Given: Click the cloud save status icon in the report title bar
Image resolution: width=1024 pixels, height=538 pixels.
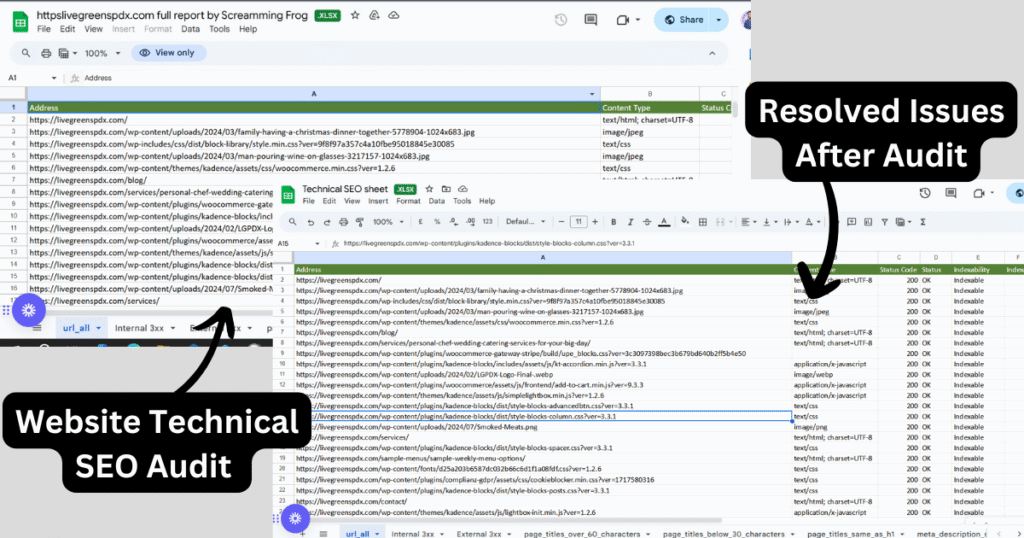Looking at the screenshot, I should [394, 15].
